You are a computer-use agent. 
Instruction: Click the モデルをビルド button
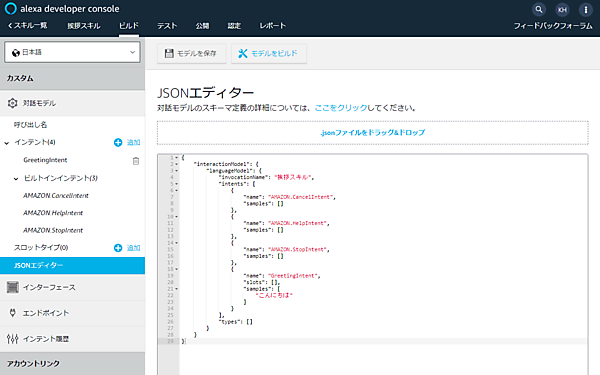269,53
